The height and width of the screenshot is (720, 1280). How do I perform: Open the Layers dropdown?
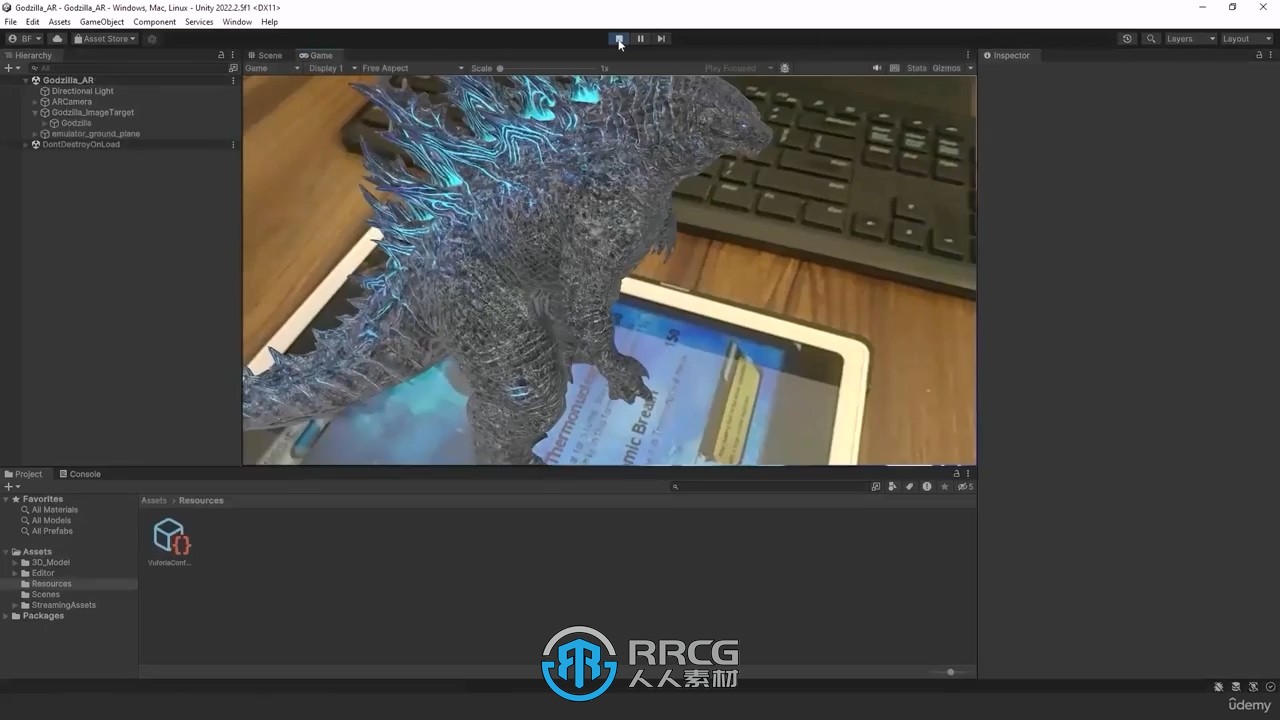pyautogui.click(x=1190, y=39)
